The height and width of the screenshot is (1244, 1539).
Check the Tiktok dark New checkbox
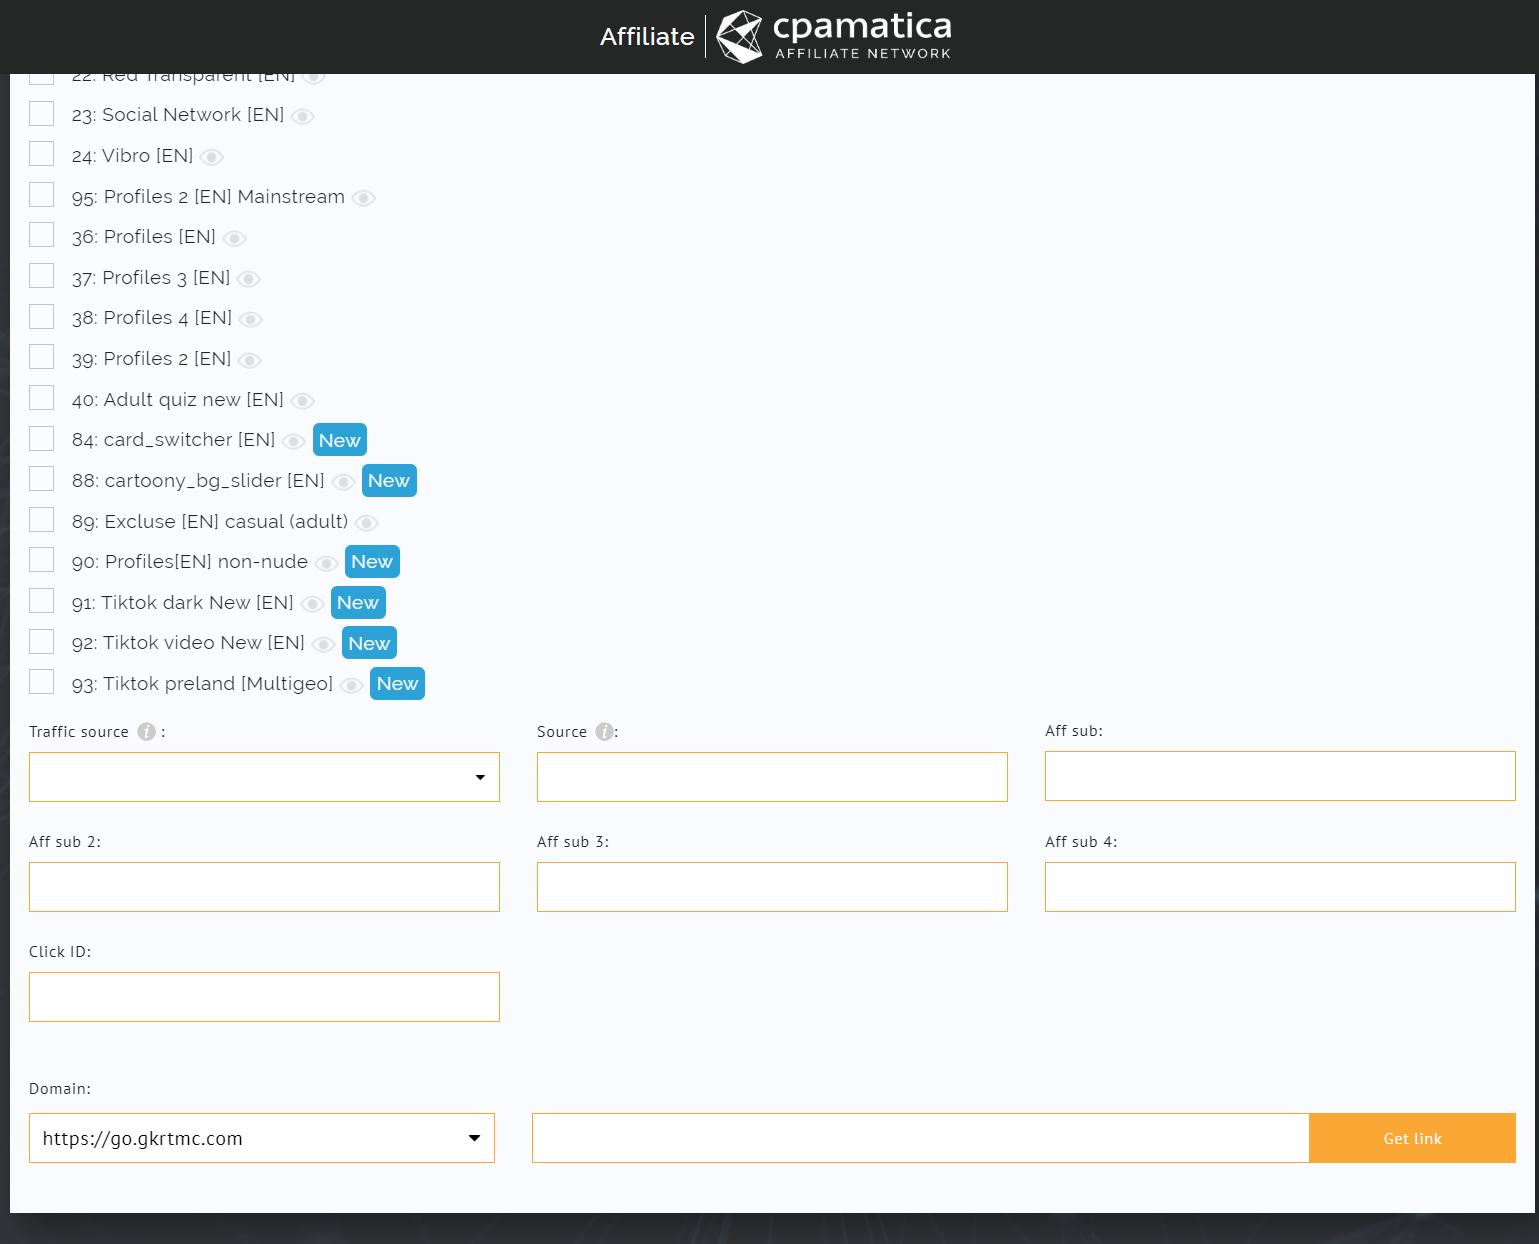[x=41, y=600]
